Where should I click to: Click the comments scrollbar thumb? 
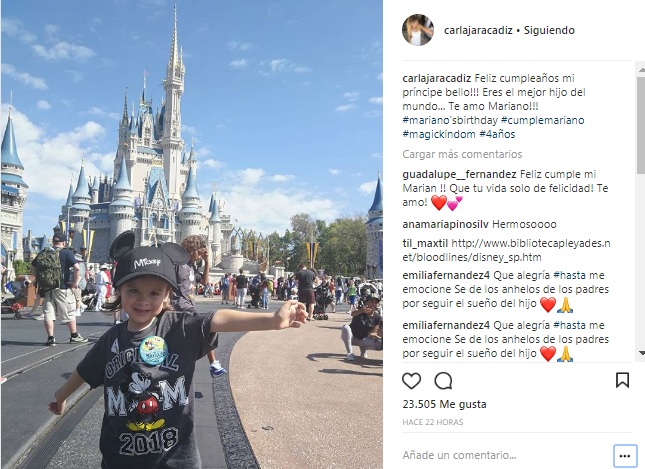pos(641,124)
